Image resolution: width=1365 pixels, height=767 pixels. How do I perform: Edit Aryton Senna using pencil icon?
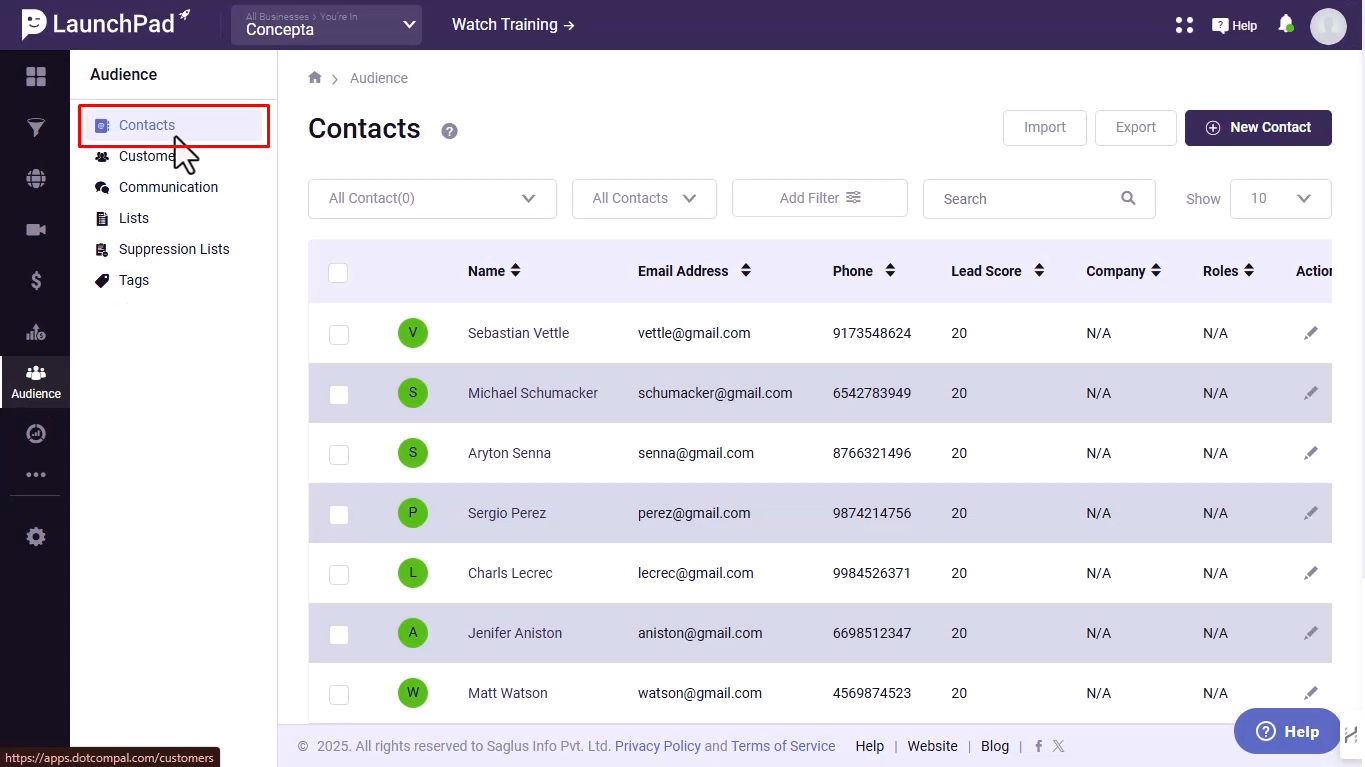pos(1311,453)
